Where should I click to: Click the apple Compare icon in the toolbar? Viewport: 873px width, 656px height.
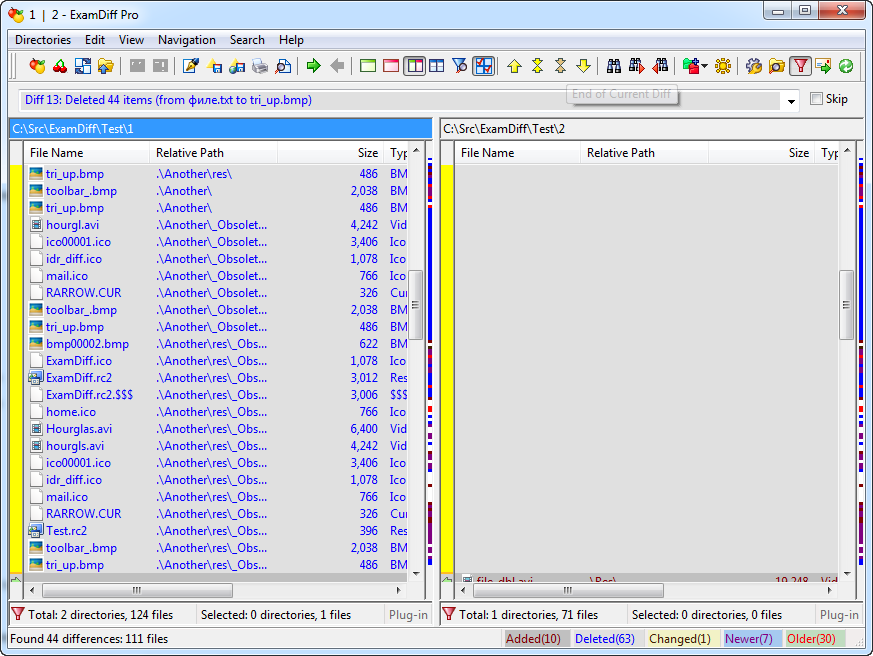pyautogui.click(x=37, y=66)
